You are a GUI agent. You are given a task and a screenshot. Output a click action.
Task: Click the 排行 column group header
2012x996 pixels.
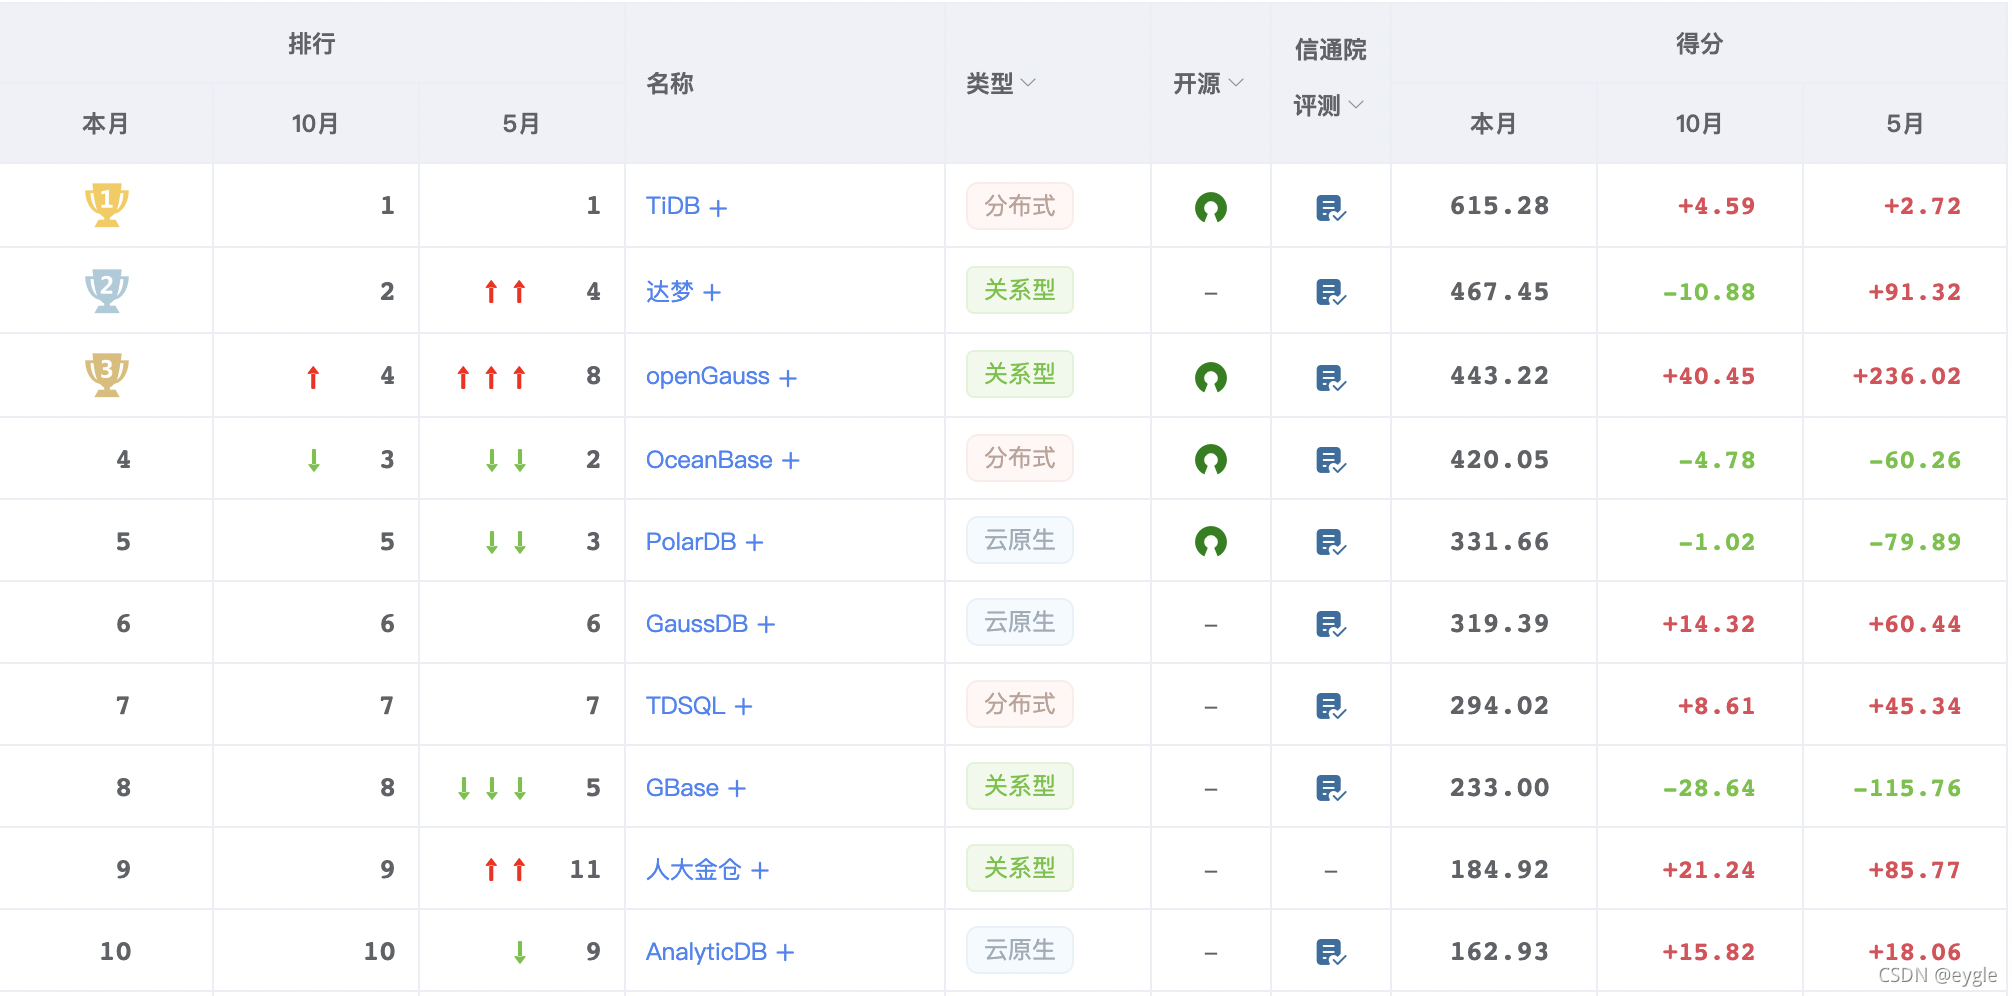[311, 43]
